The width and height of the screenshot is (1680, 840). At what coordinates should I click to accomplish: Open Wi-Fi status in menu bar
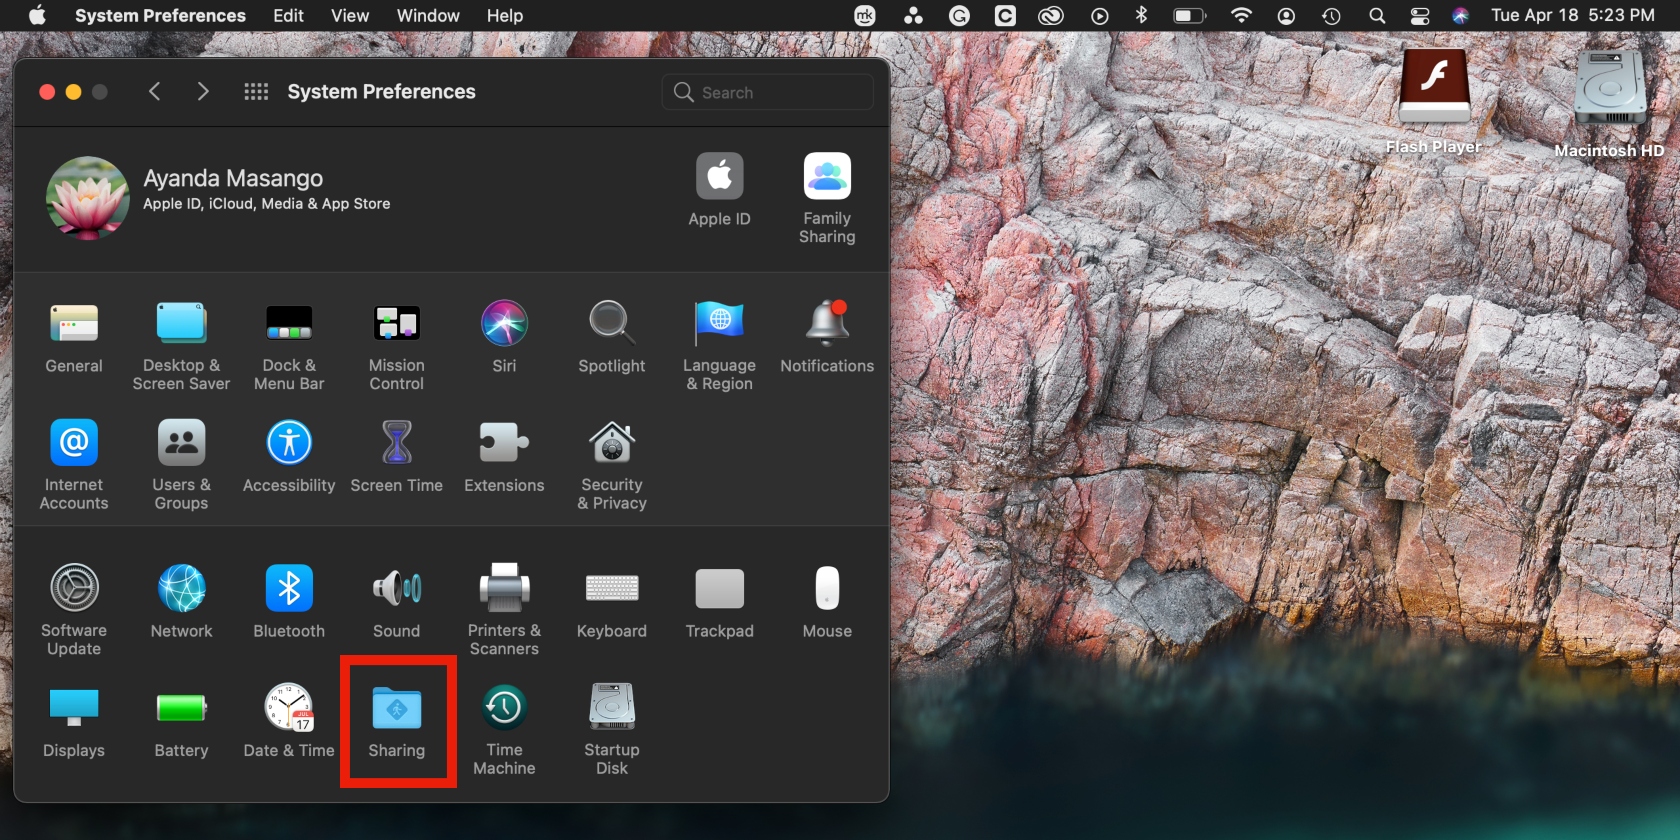pyautogui.click(x=1241, y=15)
